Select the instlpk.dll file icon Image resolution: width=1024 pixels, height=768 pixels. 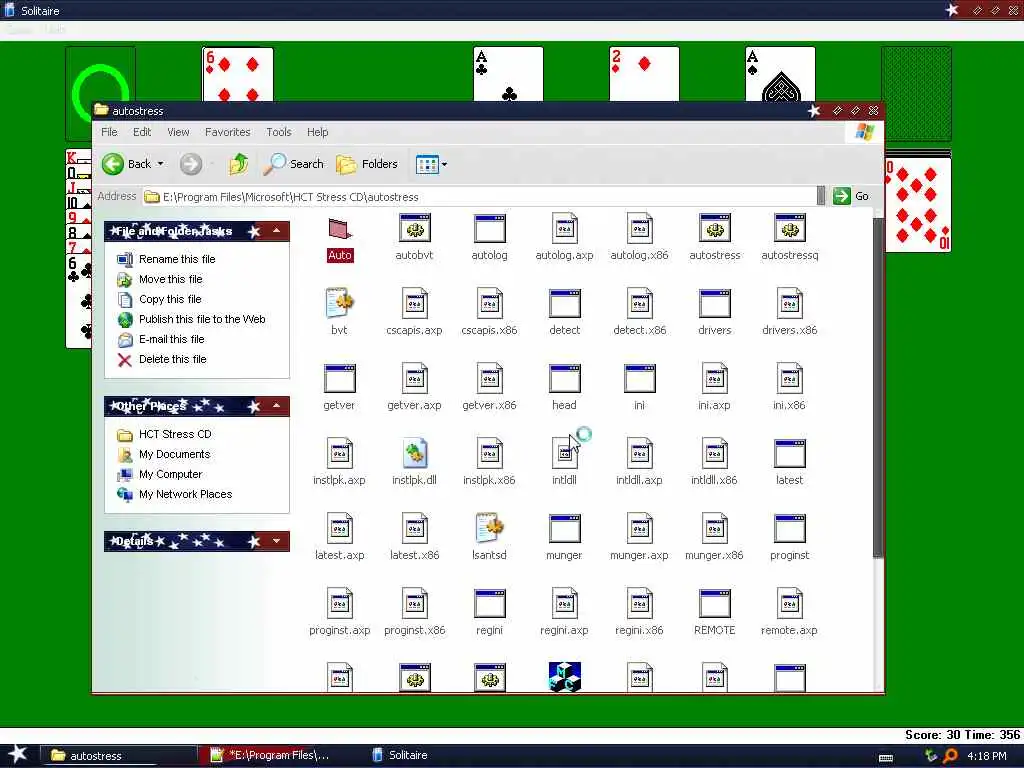pyautogui.click(x=415, y=453)
